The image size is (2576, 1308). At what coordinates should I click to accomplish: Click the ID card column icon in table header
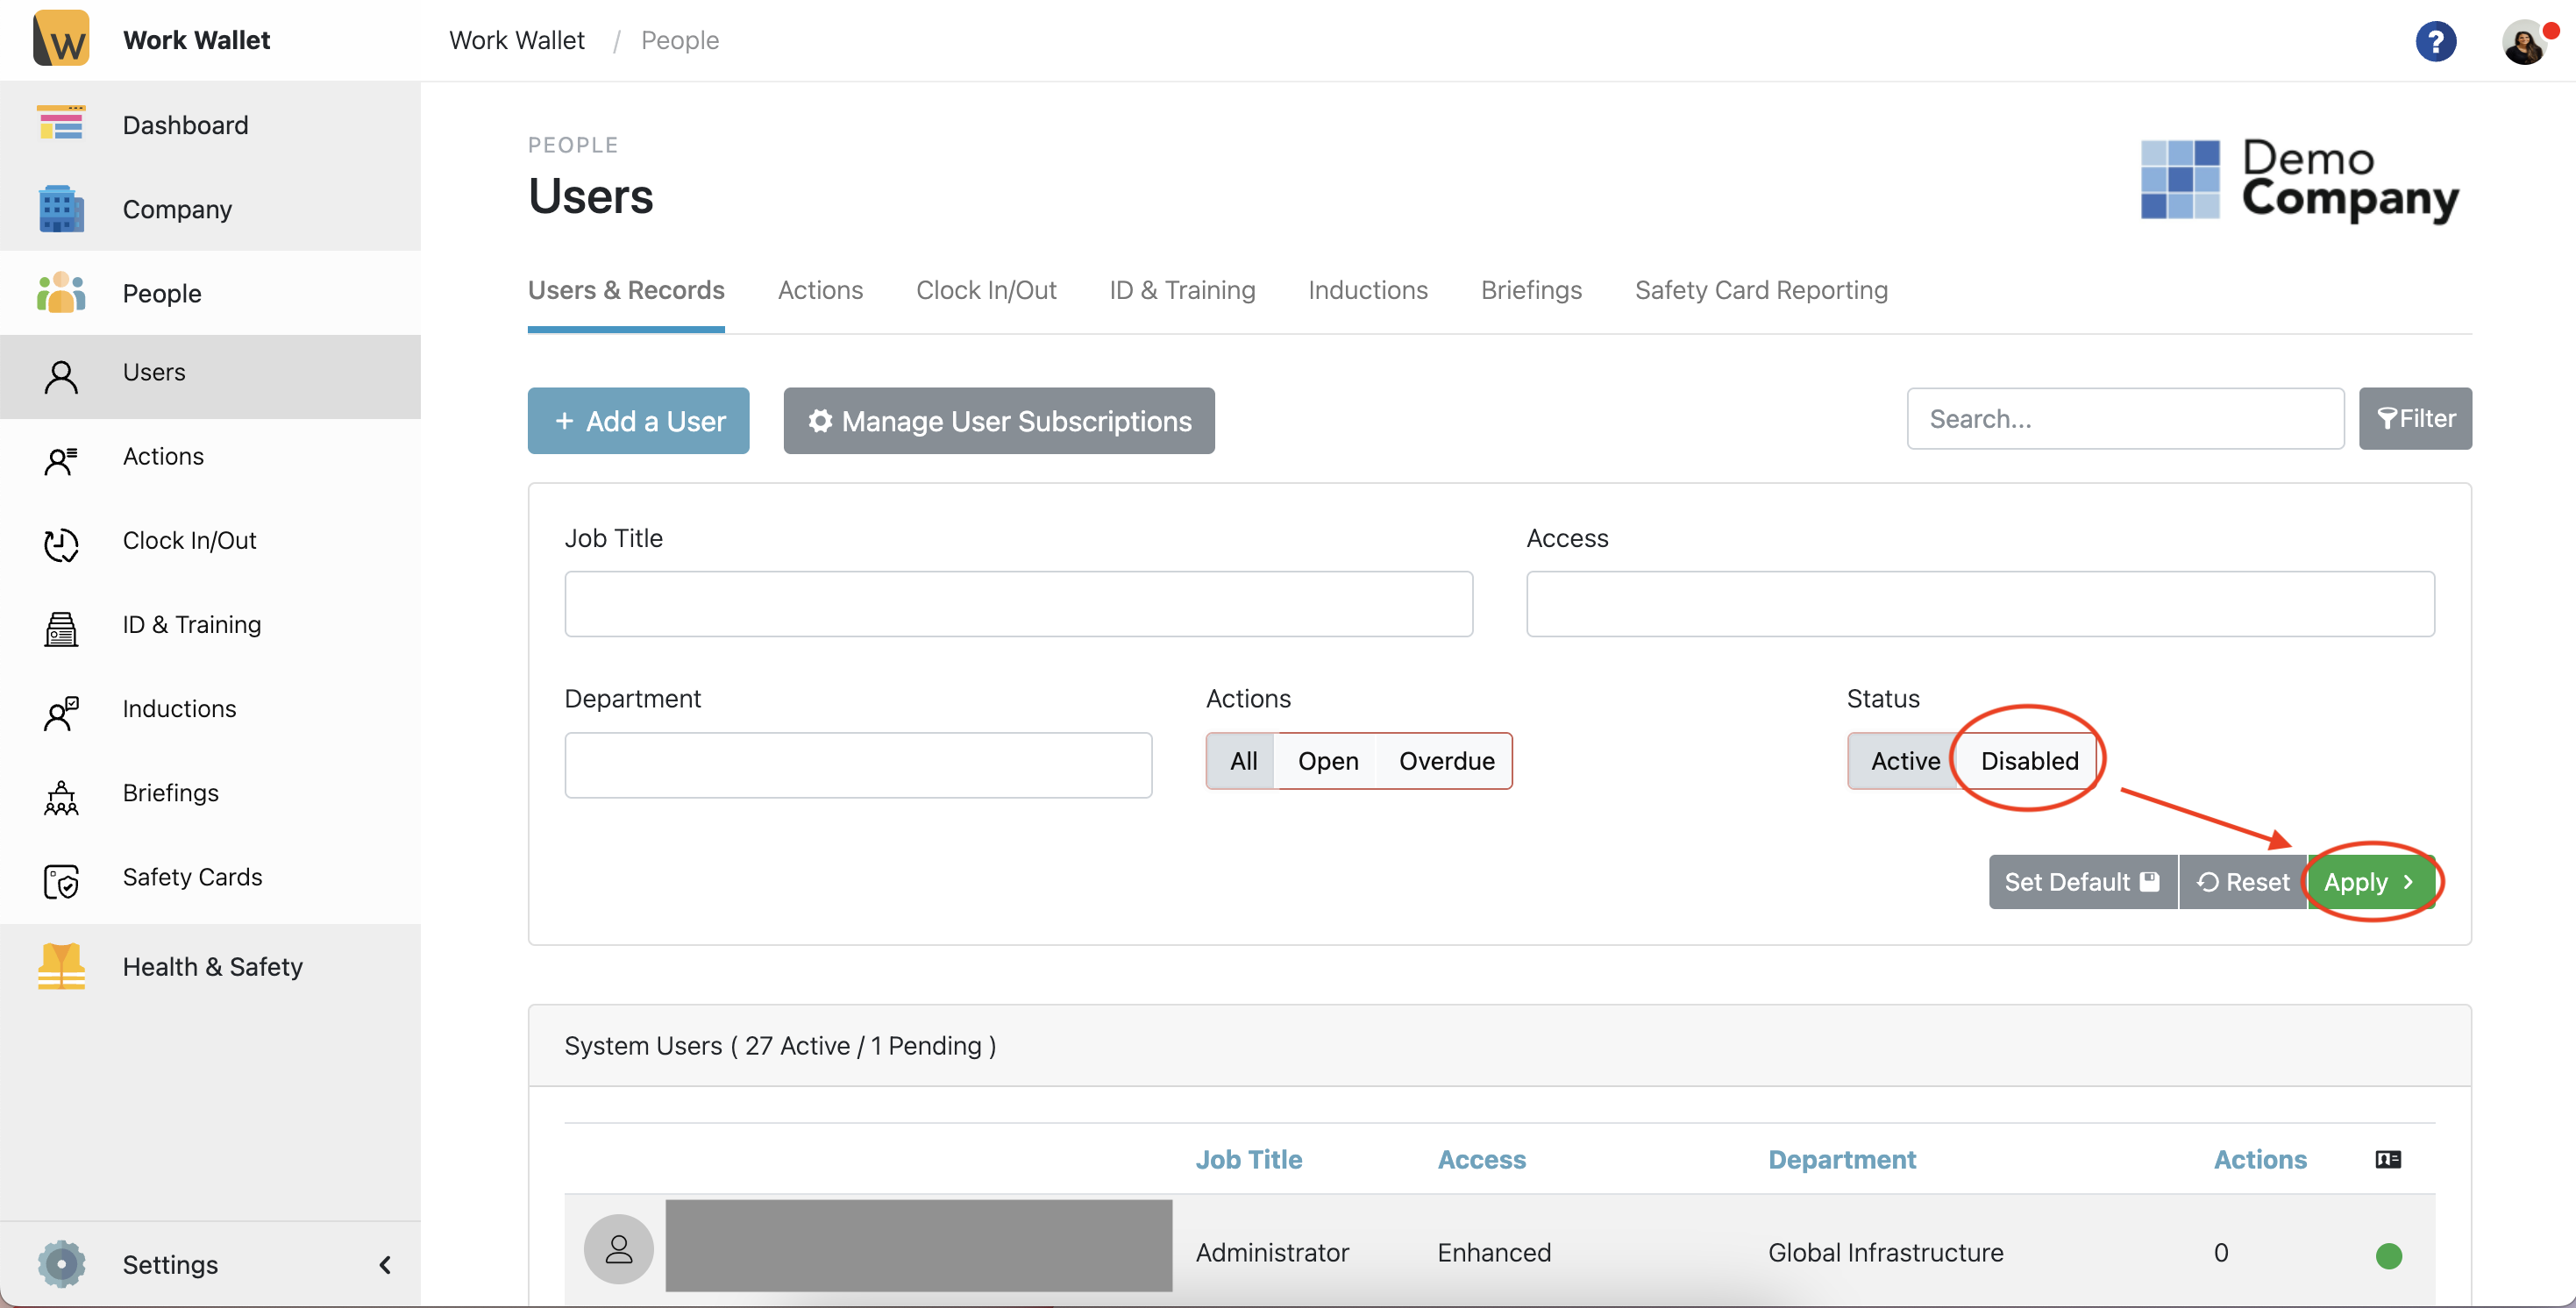pyautogui.click(x=2388, y=1159)
